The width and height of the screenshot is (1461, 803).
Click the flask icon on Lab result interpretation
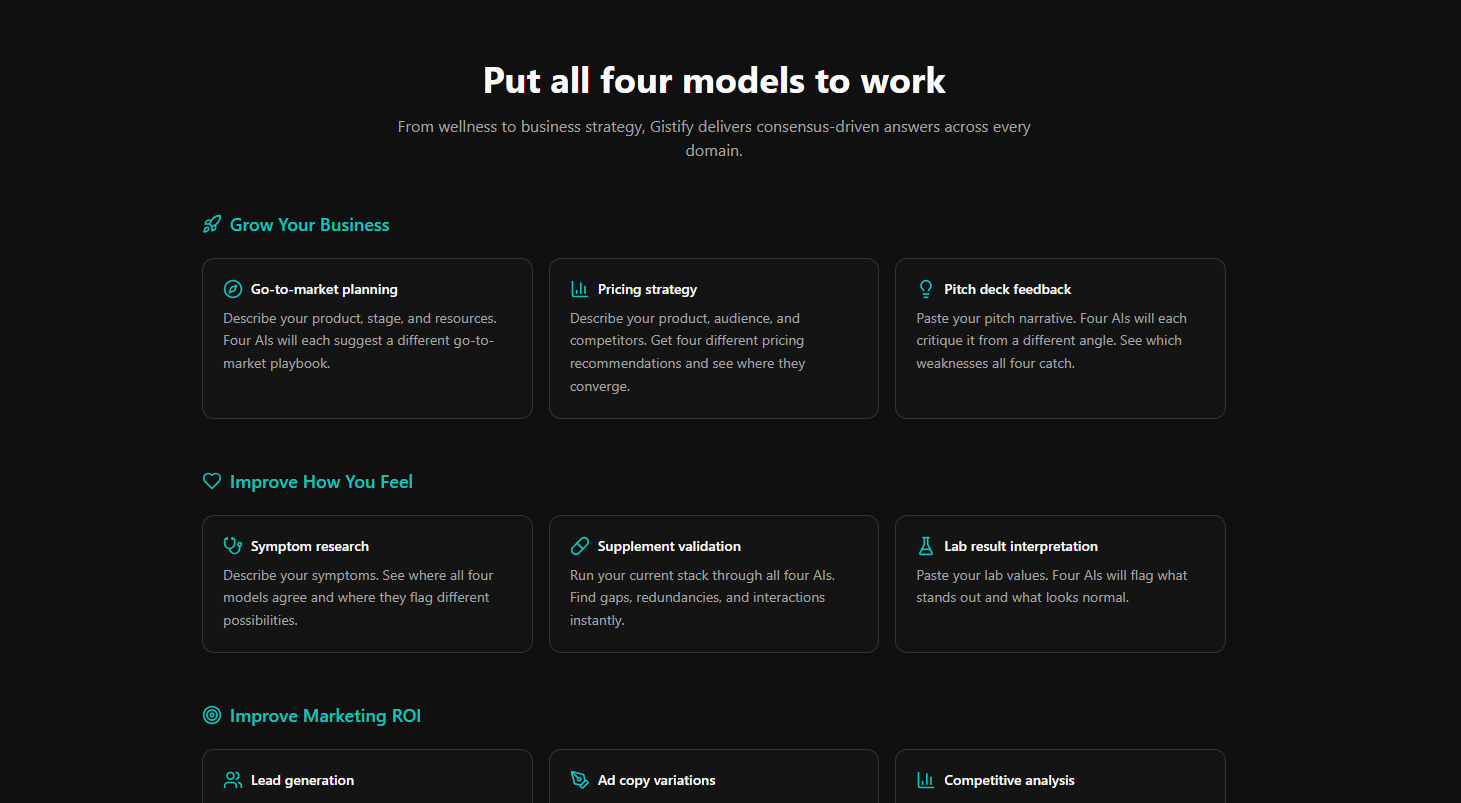pos(926,546)
